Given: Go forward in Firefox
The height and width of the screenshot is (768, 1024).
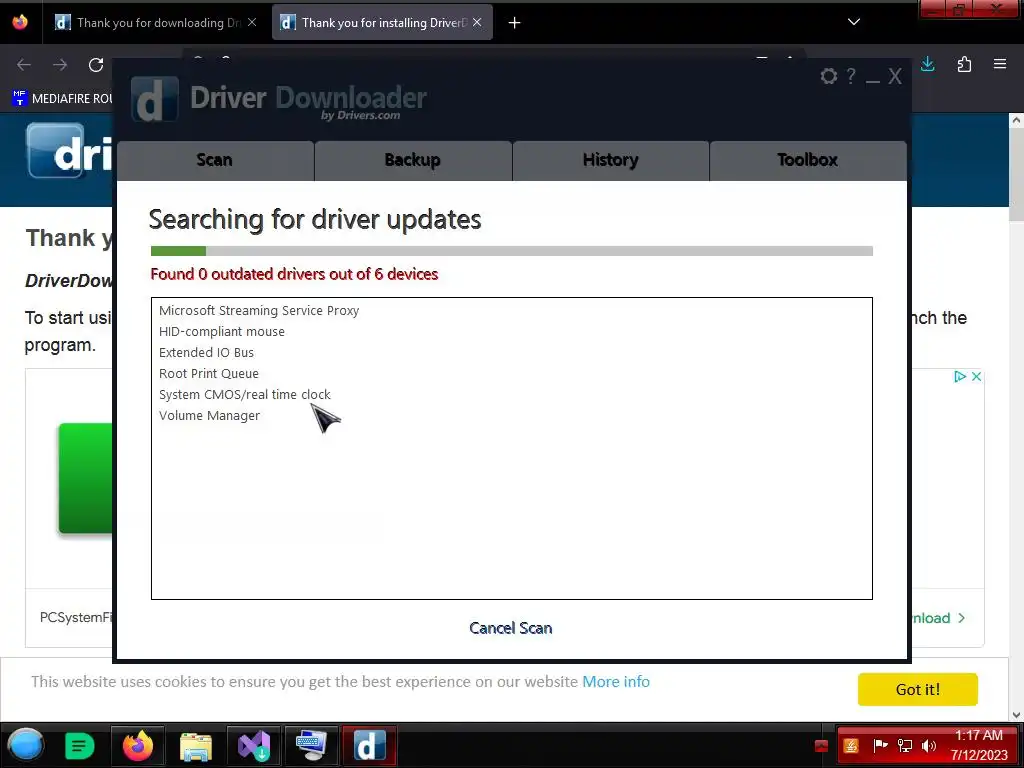Looking at the screenshot, I should click(60, 65).
